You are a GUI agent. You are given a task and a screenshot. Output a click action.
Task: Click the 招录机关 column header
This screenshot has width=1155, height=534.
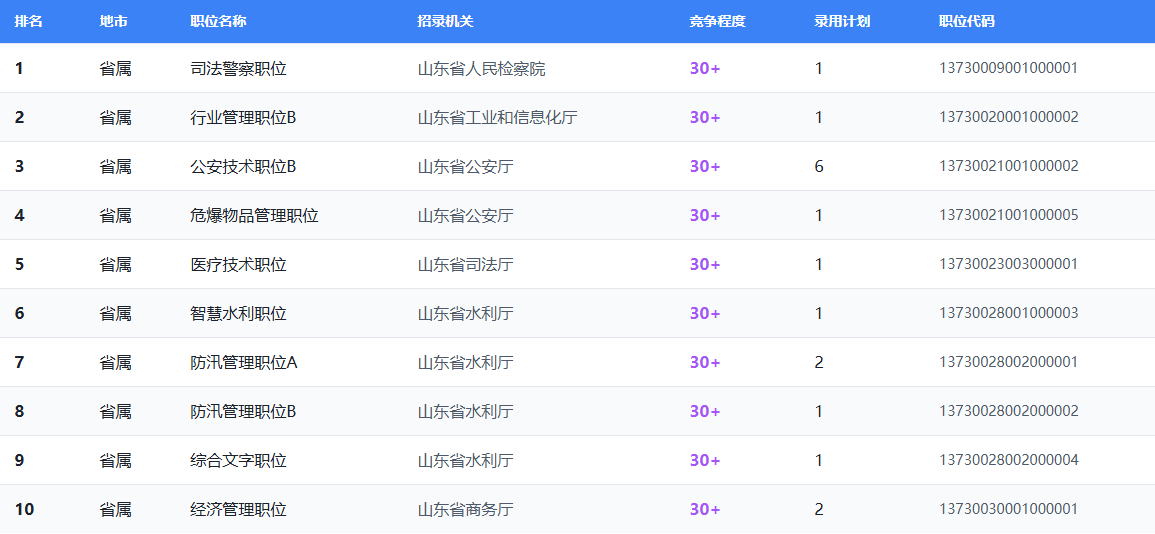click(x=445, y=21)
